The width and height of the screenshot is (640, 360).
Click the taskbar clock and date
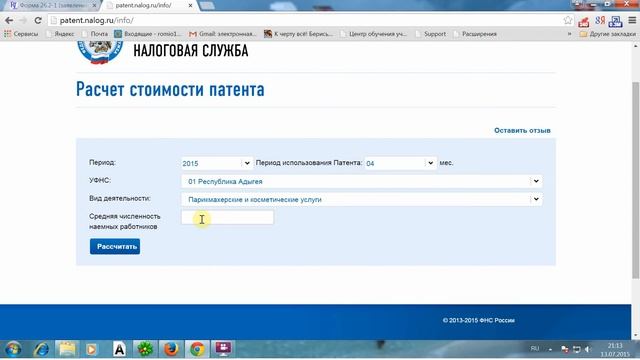(x=615, y=350)
